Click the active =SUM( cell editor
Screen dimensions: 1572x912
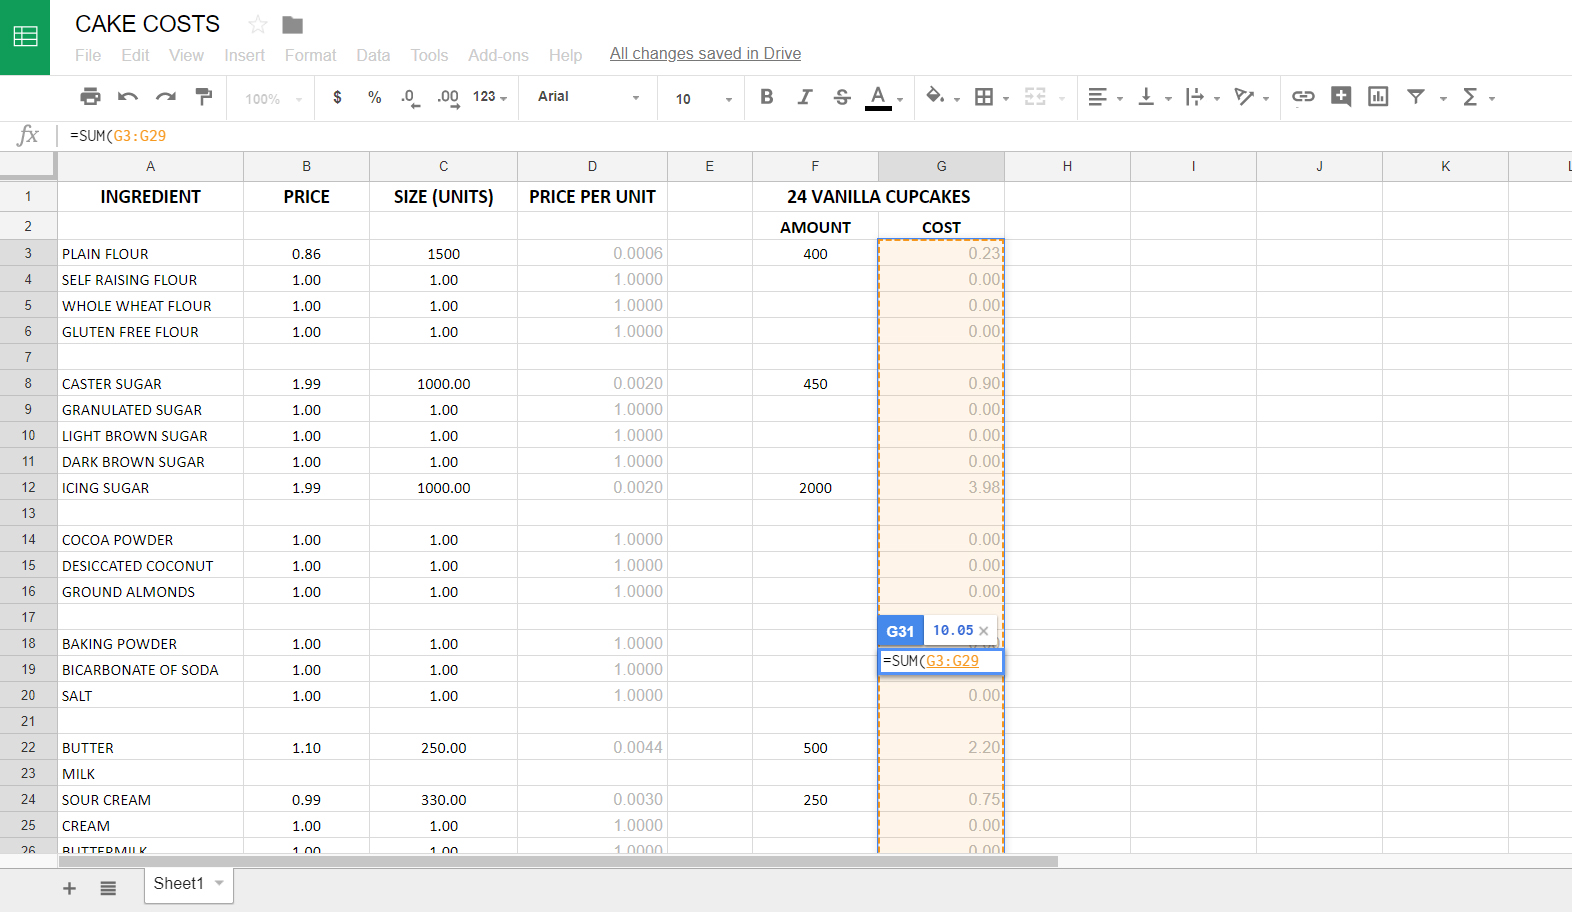pyautogui.click(x=941, y=662)
